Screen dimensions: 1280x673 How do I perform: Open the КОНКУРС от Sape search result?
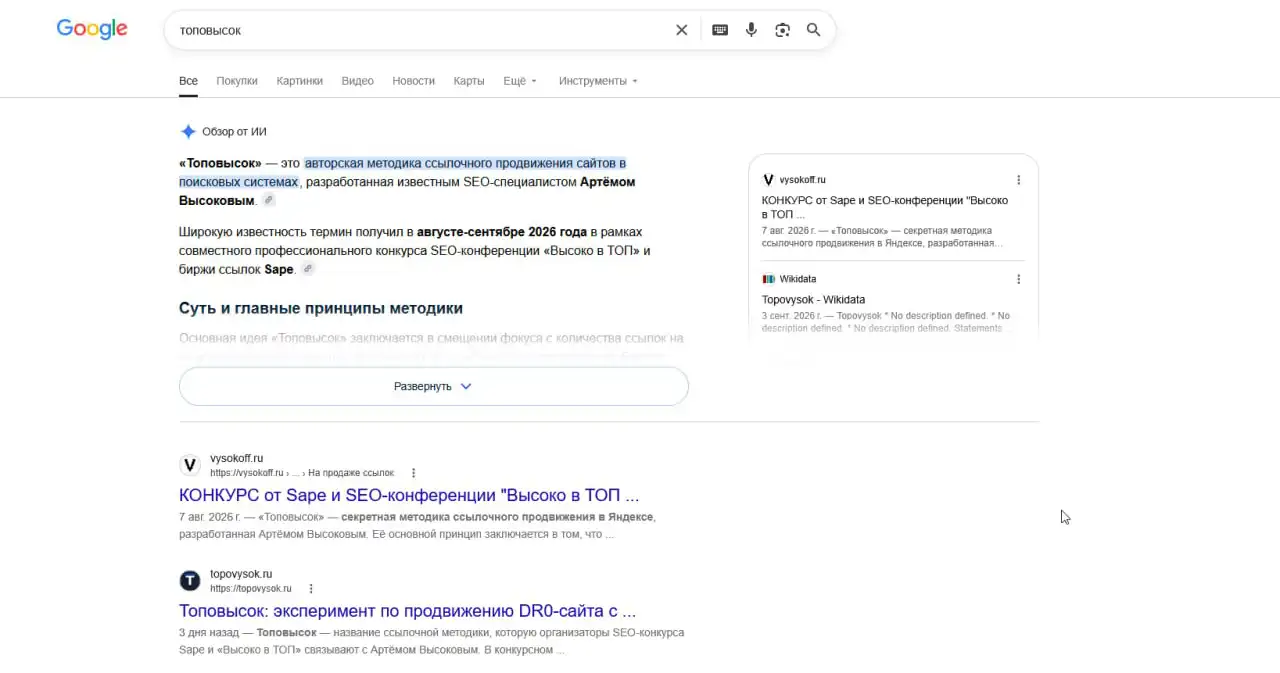coord(409,495)
